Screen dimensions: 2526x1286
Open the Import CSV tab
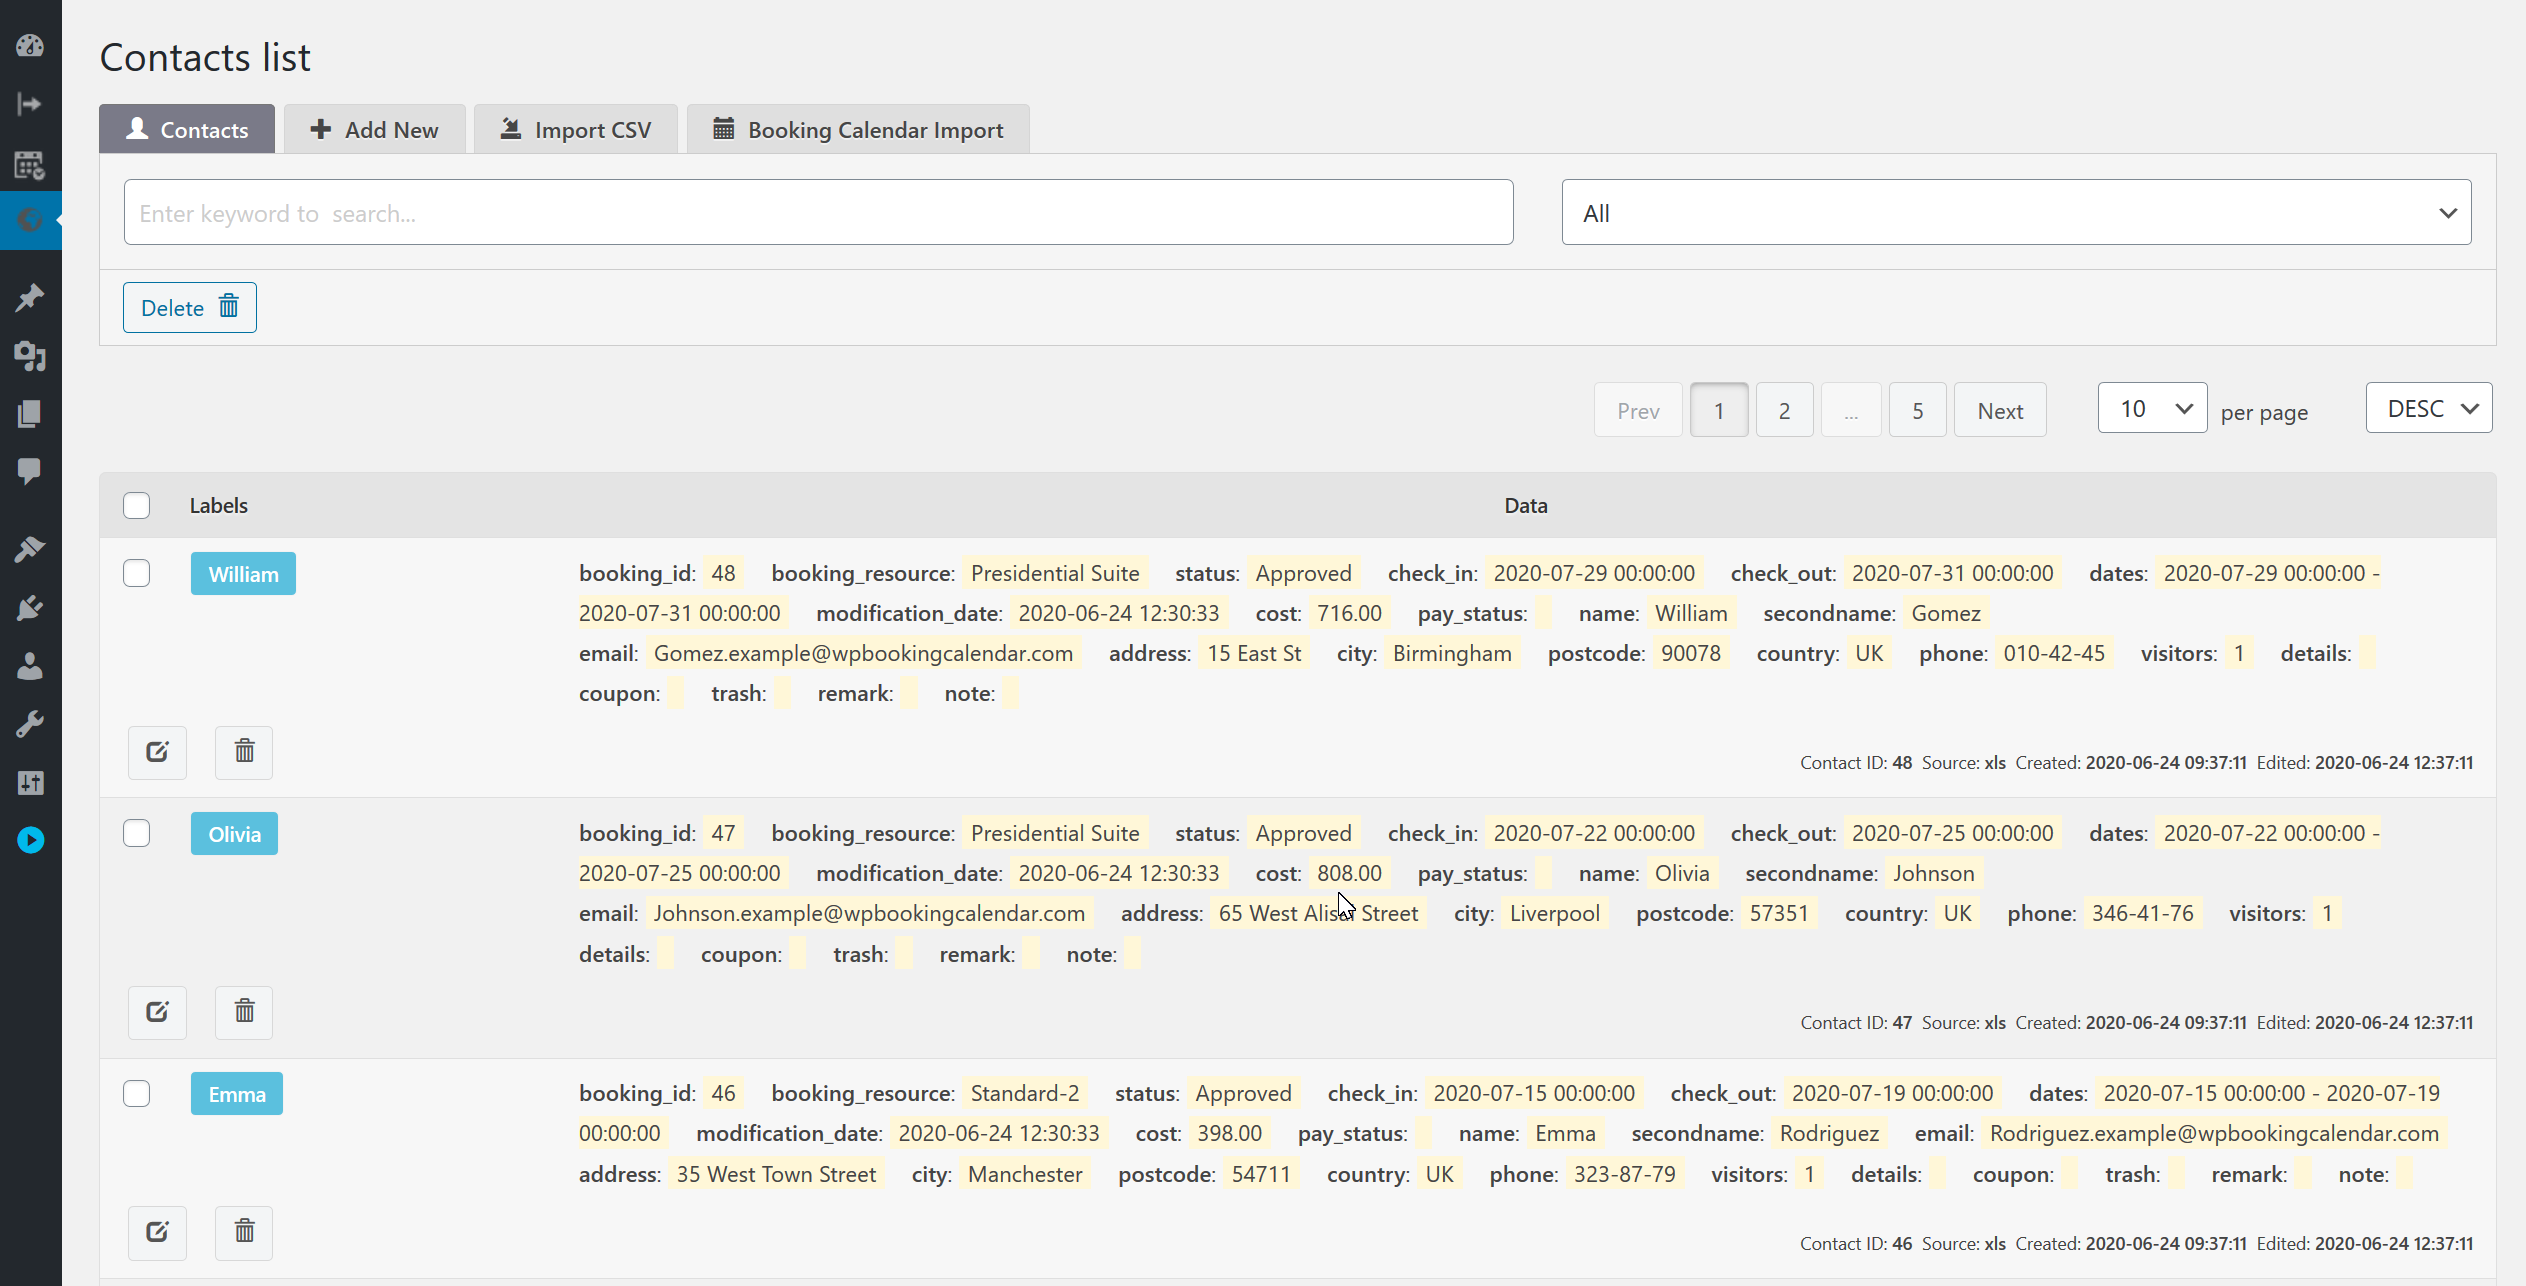(x=576, y=129)
